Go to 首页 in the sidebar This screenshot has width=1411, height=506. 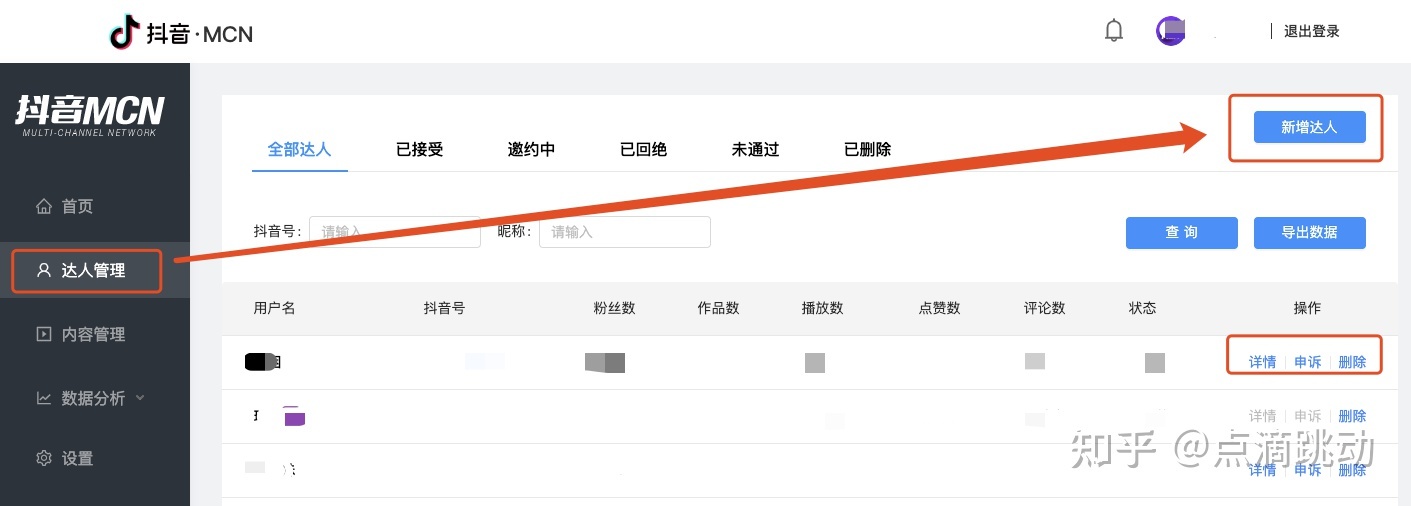pyautogui.click(x=77, y=206)
